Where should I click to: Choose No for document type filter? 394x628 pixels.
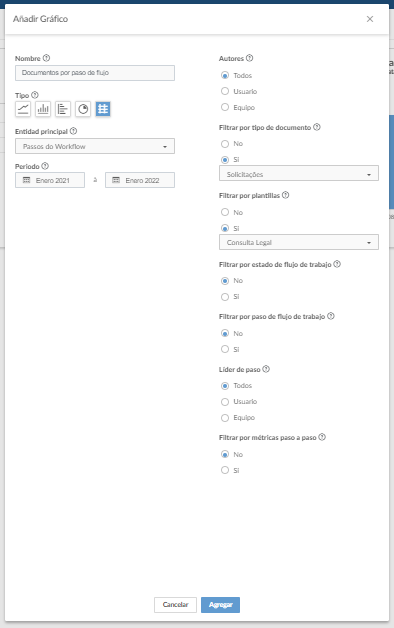(225, 143)
